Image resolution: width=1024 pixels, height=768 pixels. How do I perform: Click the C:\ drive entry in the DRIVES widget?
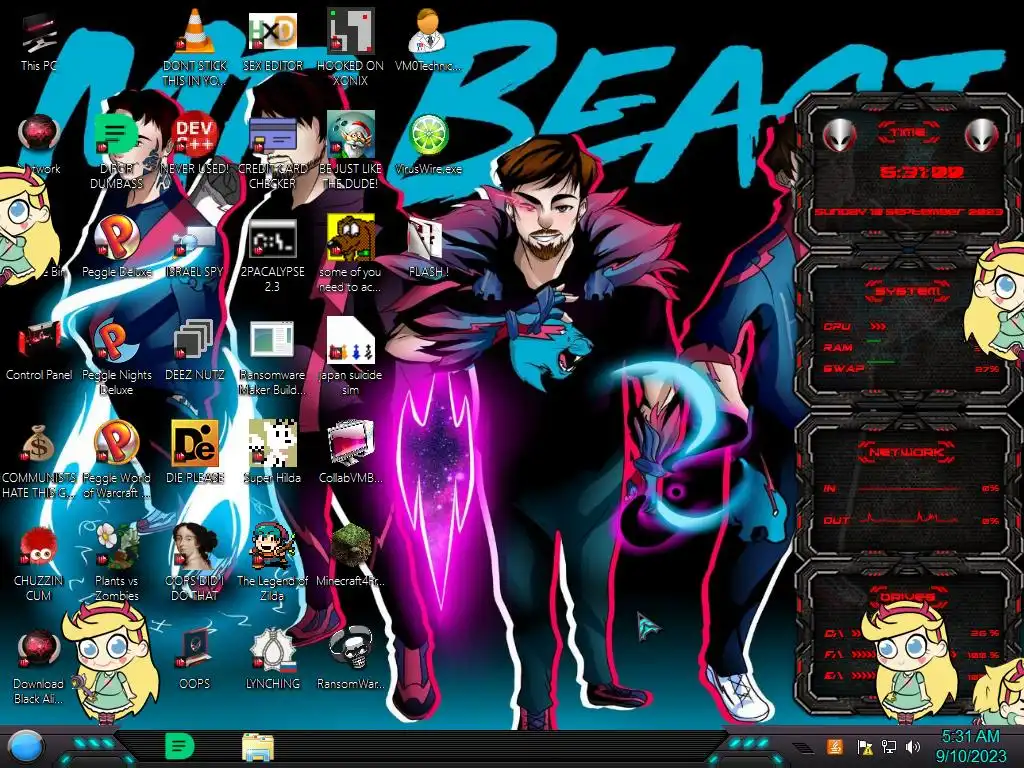(910, 633)
